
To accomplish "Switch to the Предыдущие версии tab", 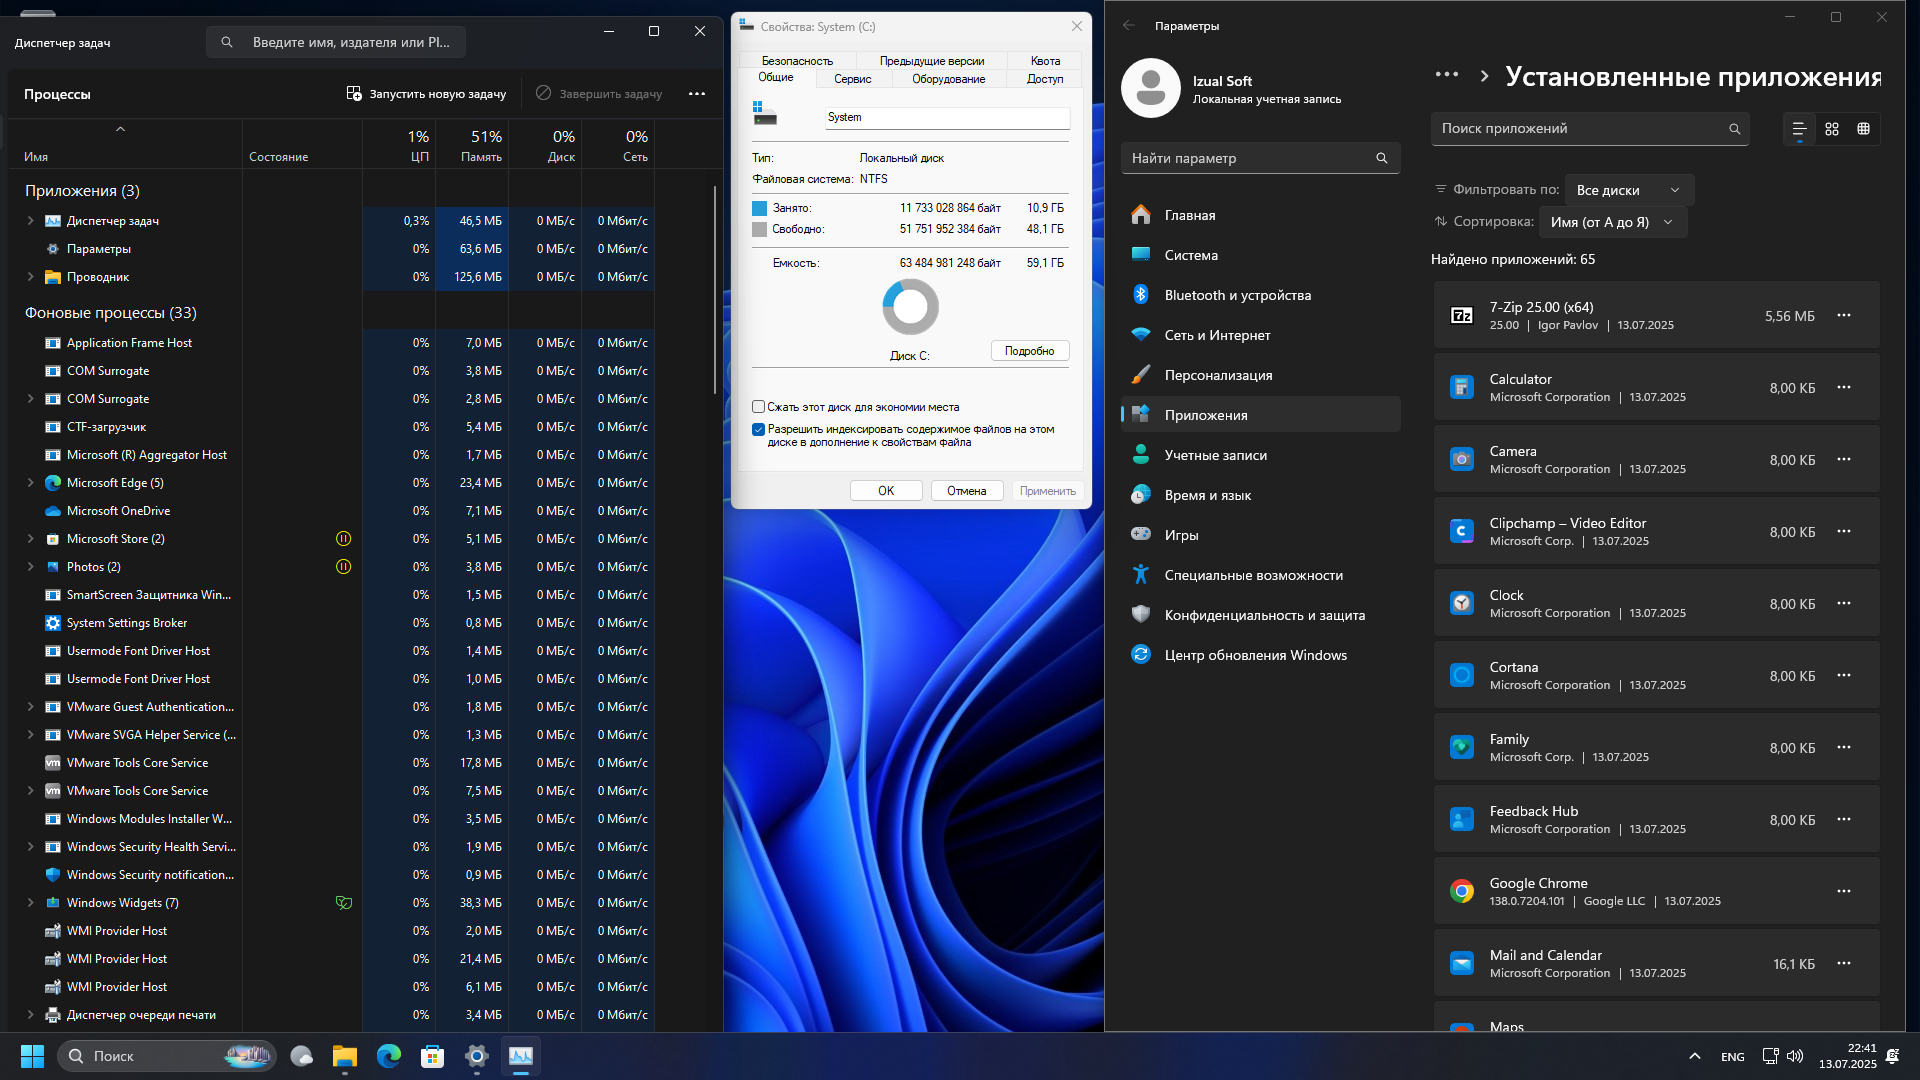I will (x=931, y=61).
